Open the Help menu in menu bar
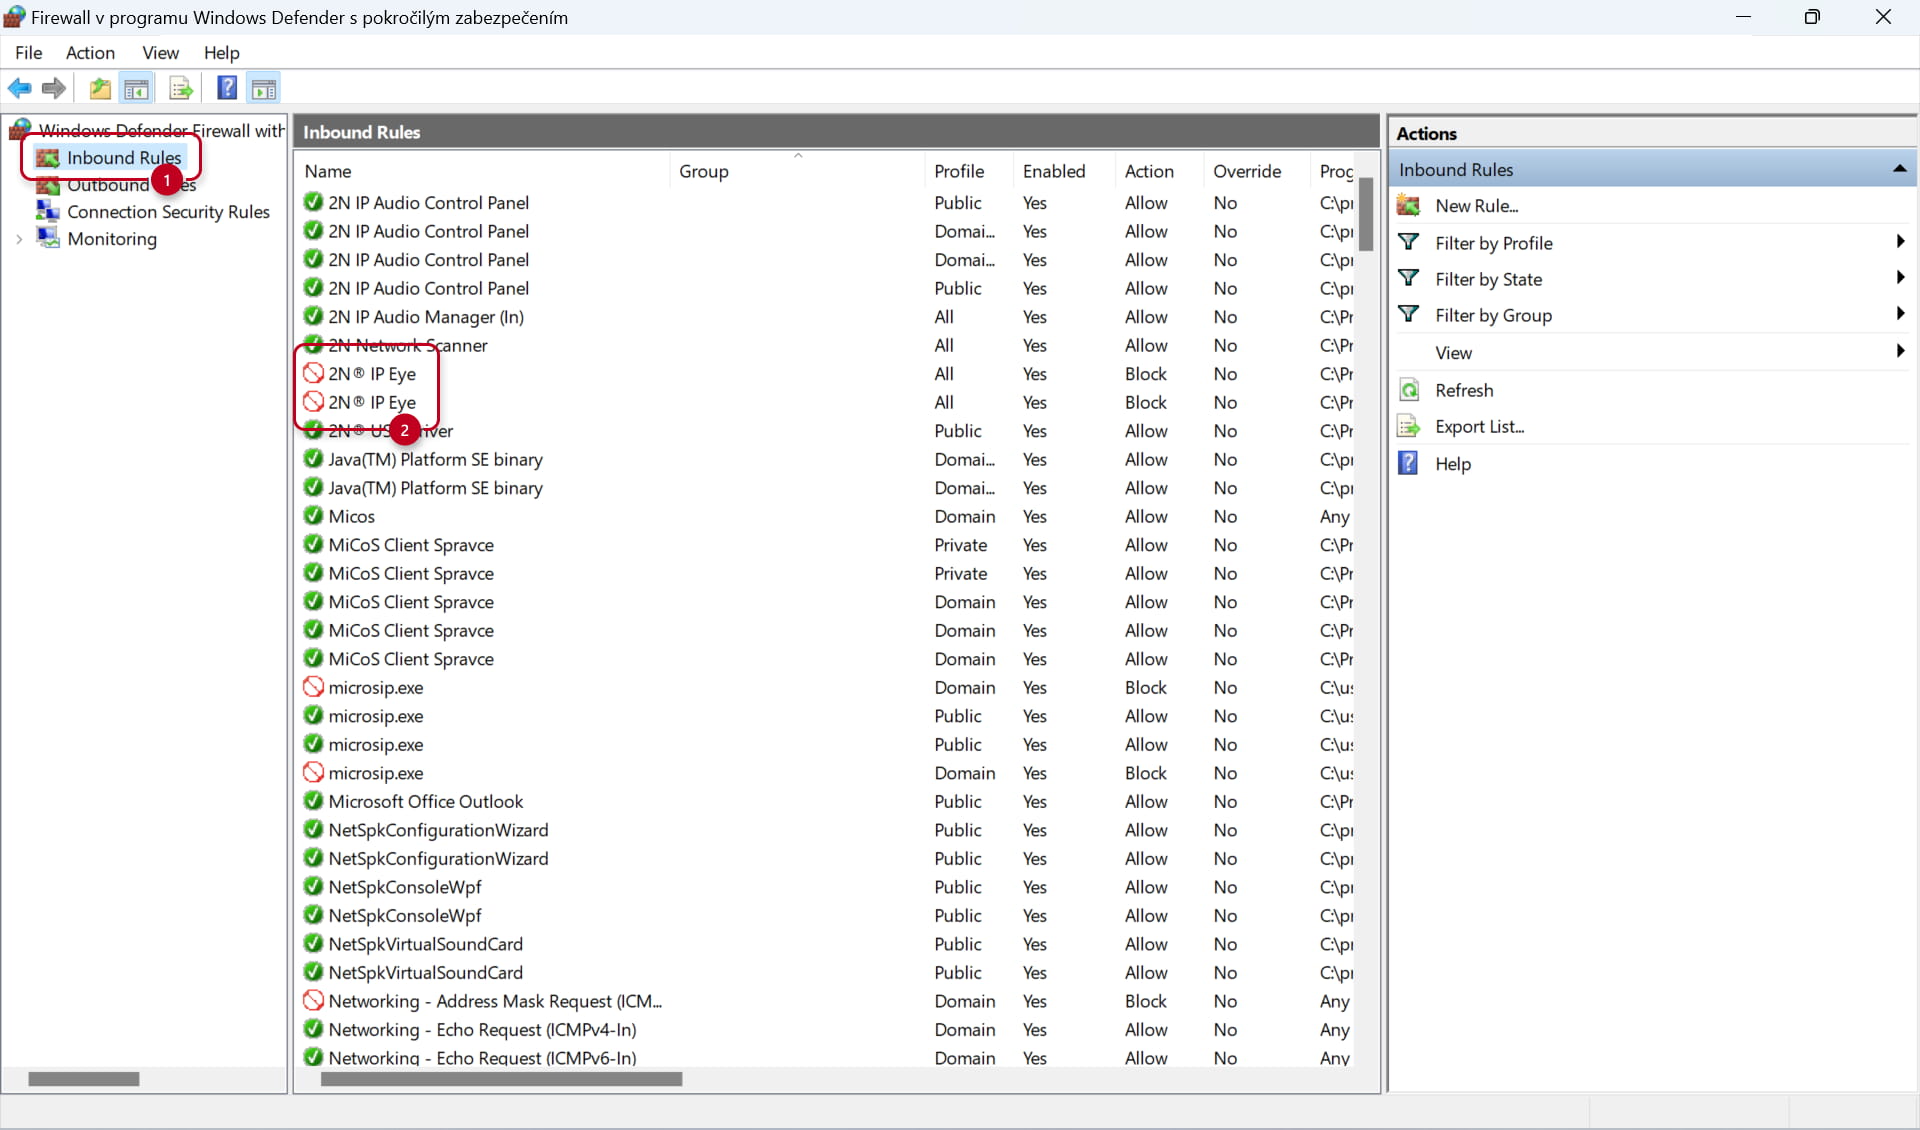This screenshot has height=1130, width=1920. point(221,53)
